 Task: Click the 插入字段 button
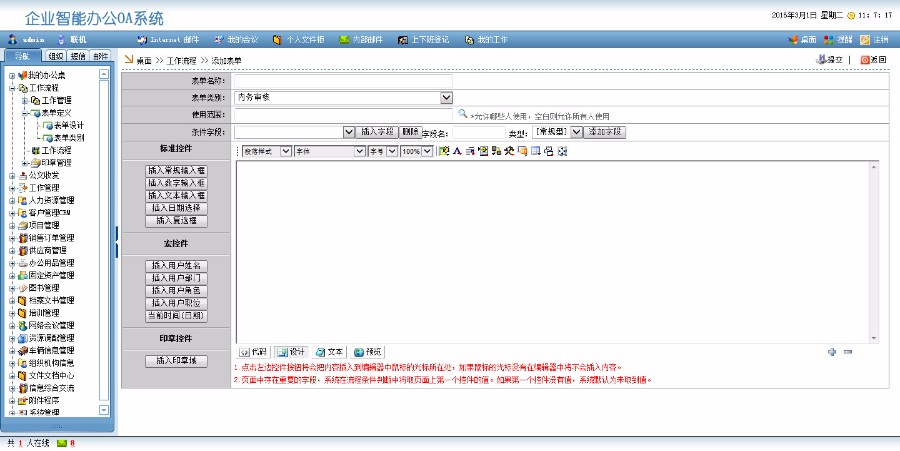(377, 132)
